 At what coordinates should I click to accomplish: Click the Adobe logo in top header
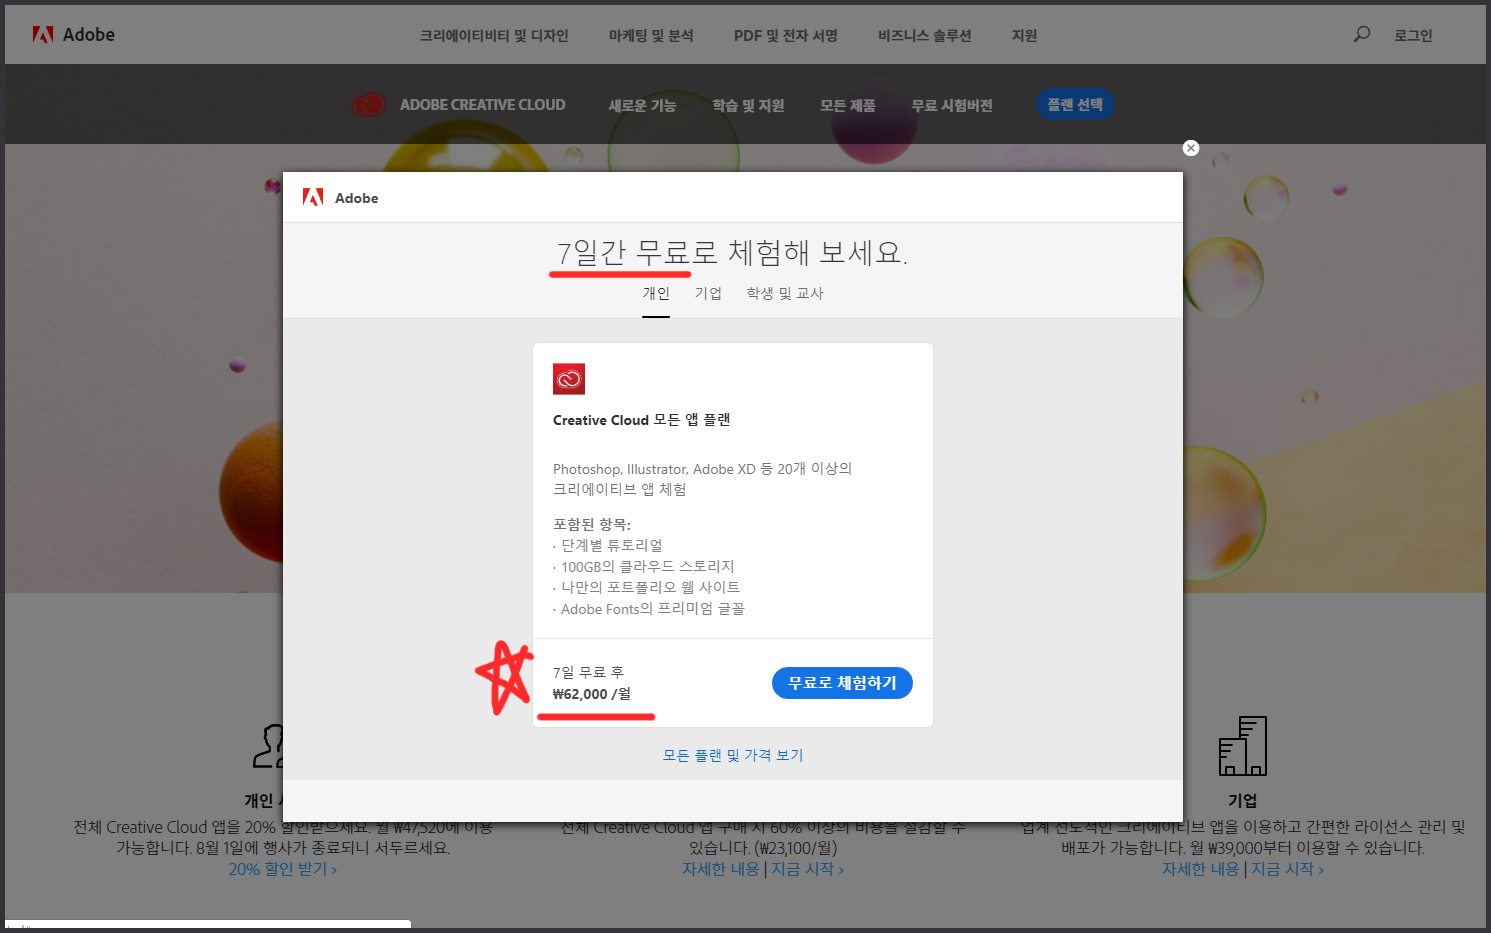[73, 35]
